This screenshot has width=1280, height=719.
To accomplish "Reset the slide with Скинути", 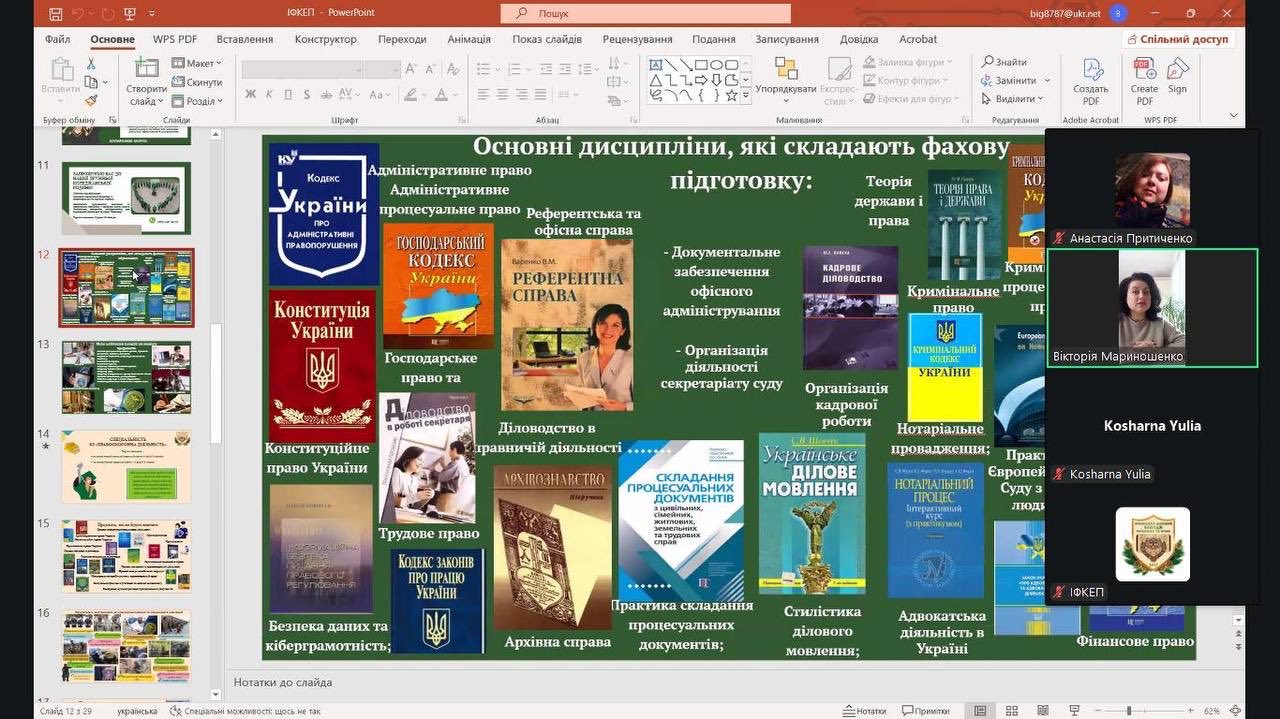I will (197, 82).
